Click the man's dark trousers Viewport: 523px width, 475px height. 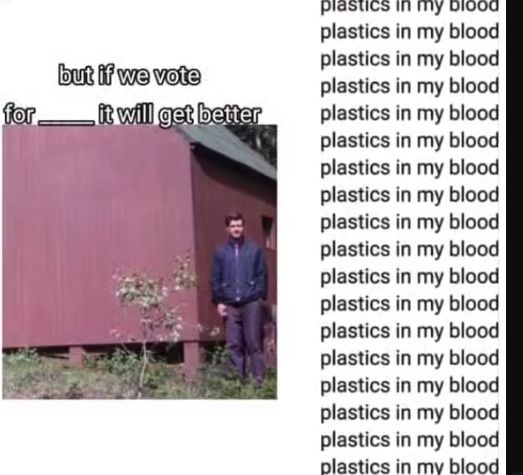coord(244,340)
